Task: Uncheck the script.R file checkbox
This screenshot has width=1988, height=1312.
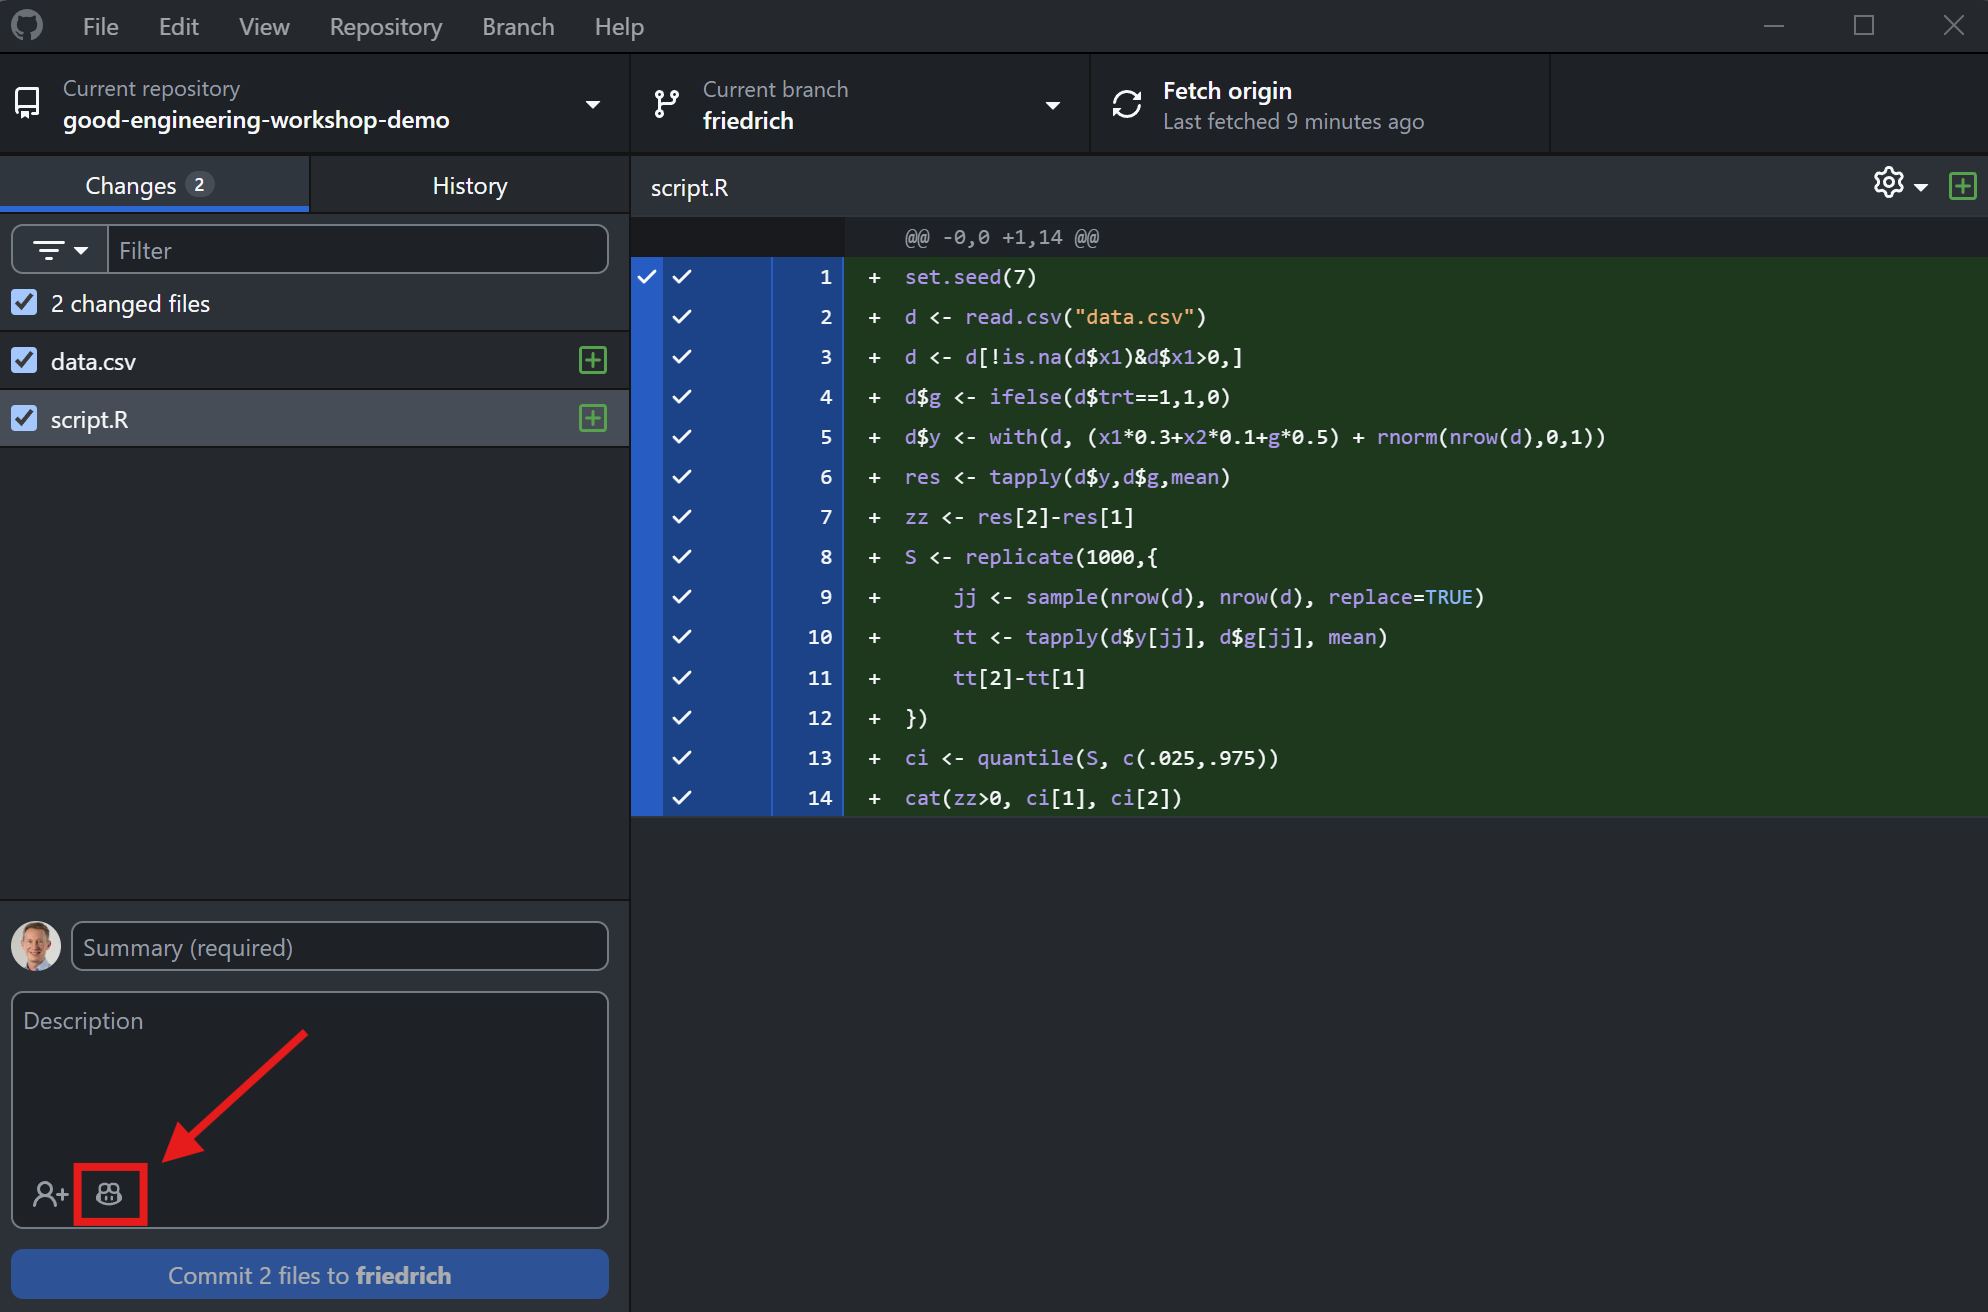Action: click(25, 419)
